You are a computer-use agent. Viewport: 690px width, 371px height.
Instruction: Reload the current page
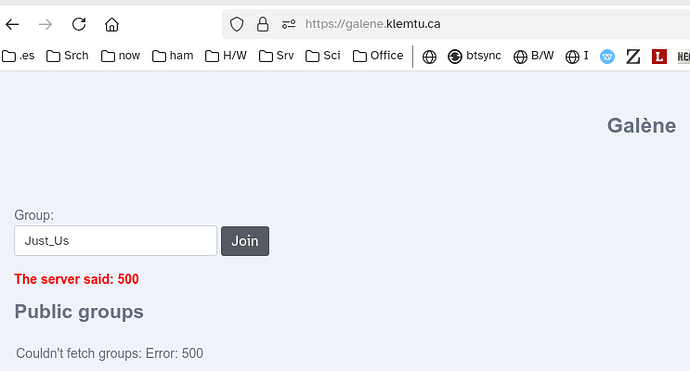click(79, 24)
